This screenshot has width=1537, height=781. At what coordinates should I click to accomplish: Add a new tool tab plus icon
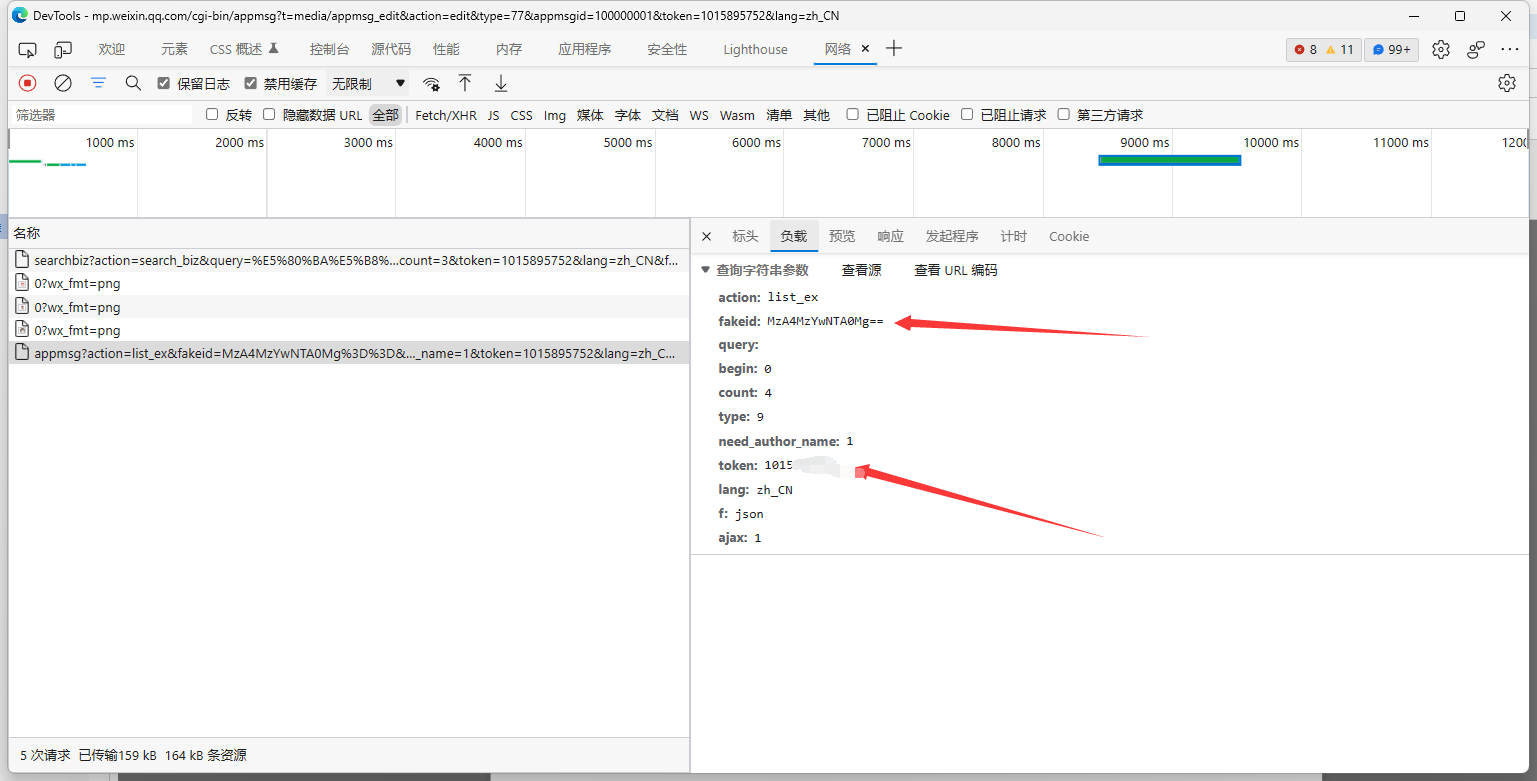[894, 48]
